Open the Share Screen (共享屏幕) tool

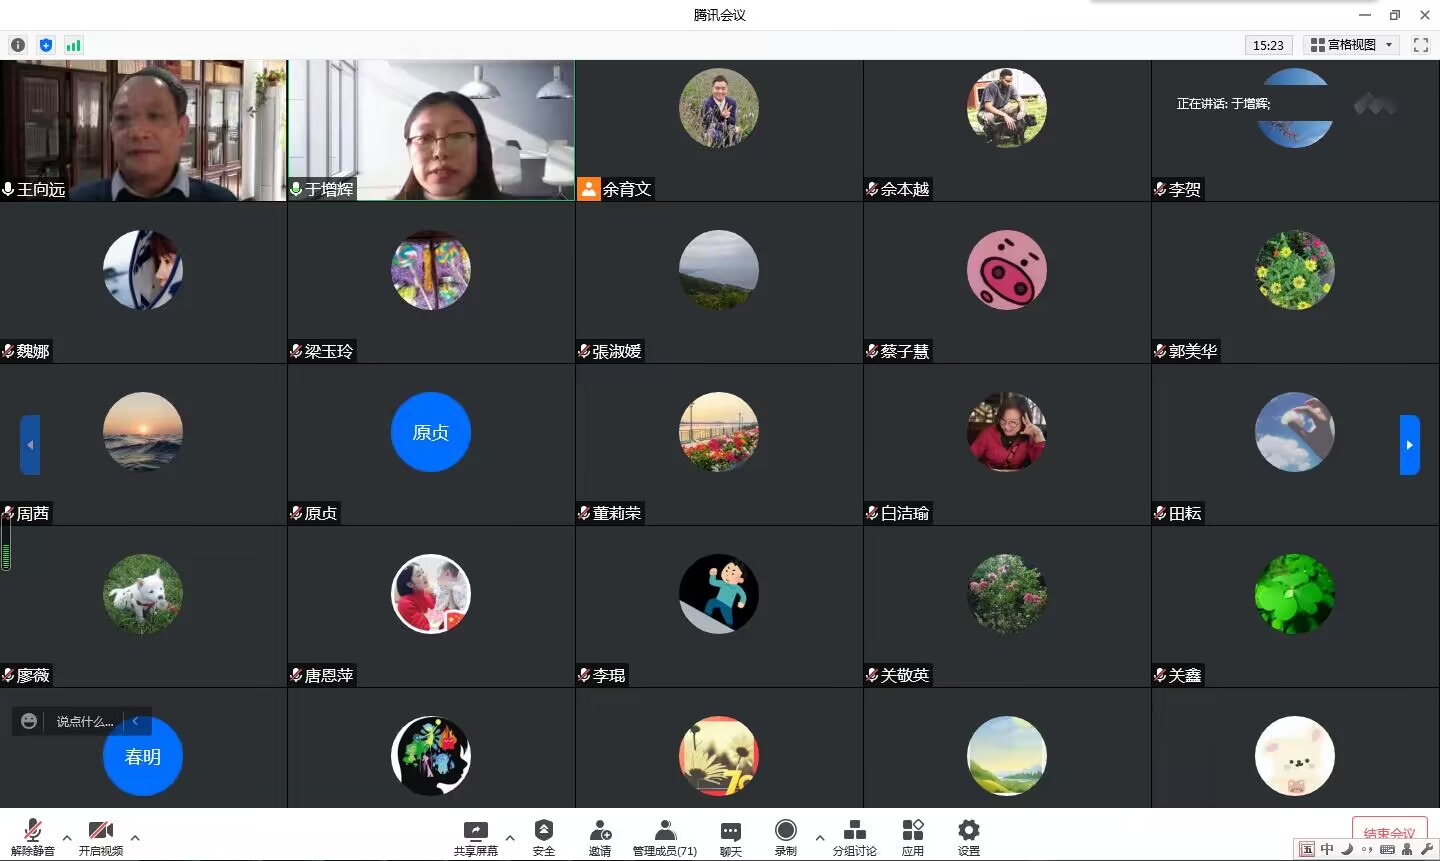[x=475, y=837]
